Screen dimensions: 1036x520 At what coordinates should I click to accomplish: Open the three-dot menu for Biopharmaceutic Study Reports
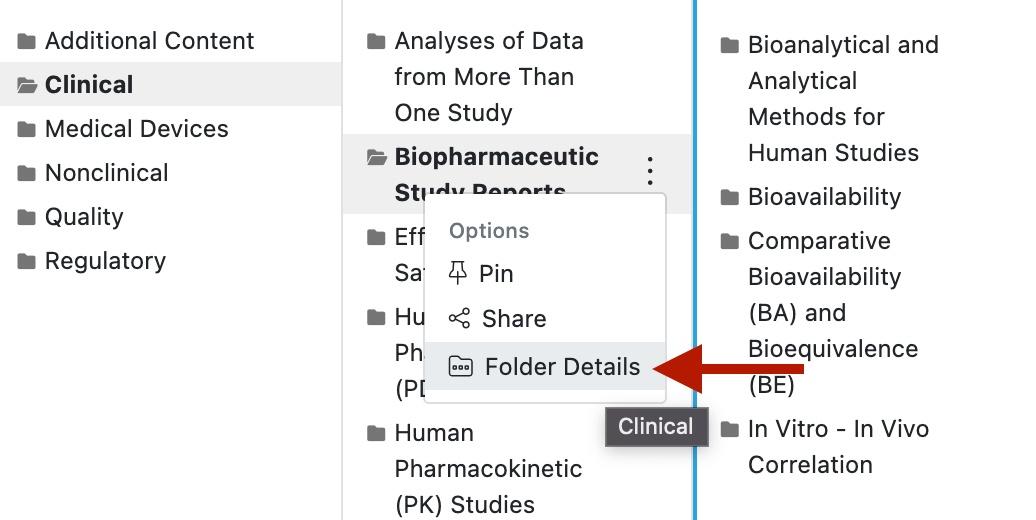tap(650, 171)
